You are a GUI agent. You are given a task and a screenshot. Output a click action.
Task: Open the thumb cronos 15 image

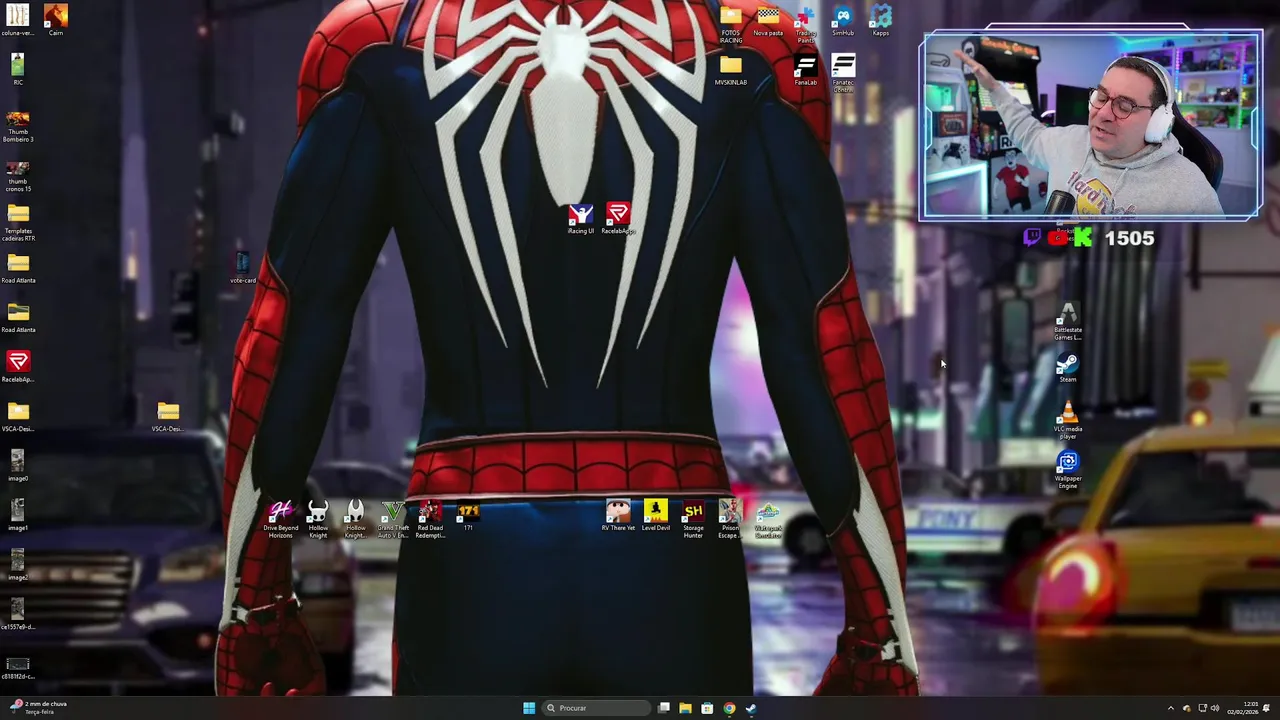(17, 174)
